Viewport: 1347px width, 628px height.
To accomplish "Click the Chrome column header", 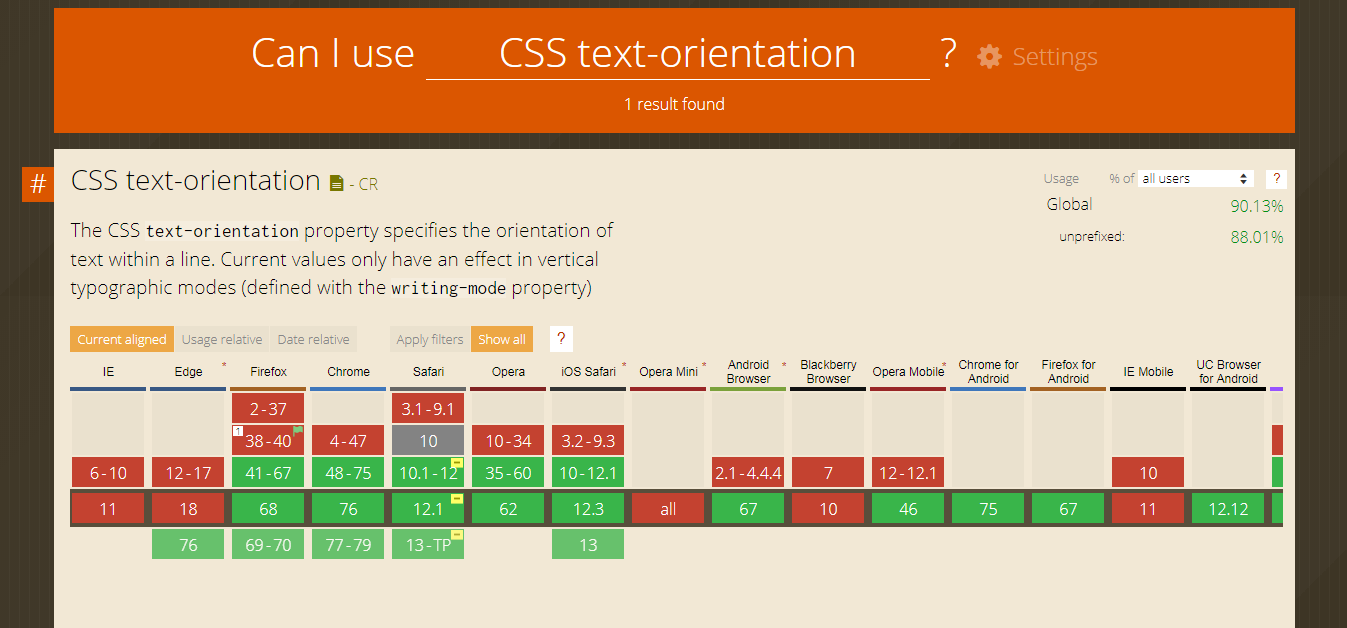I will (x=348, y=372).
